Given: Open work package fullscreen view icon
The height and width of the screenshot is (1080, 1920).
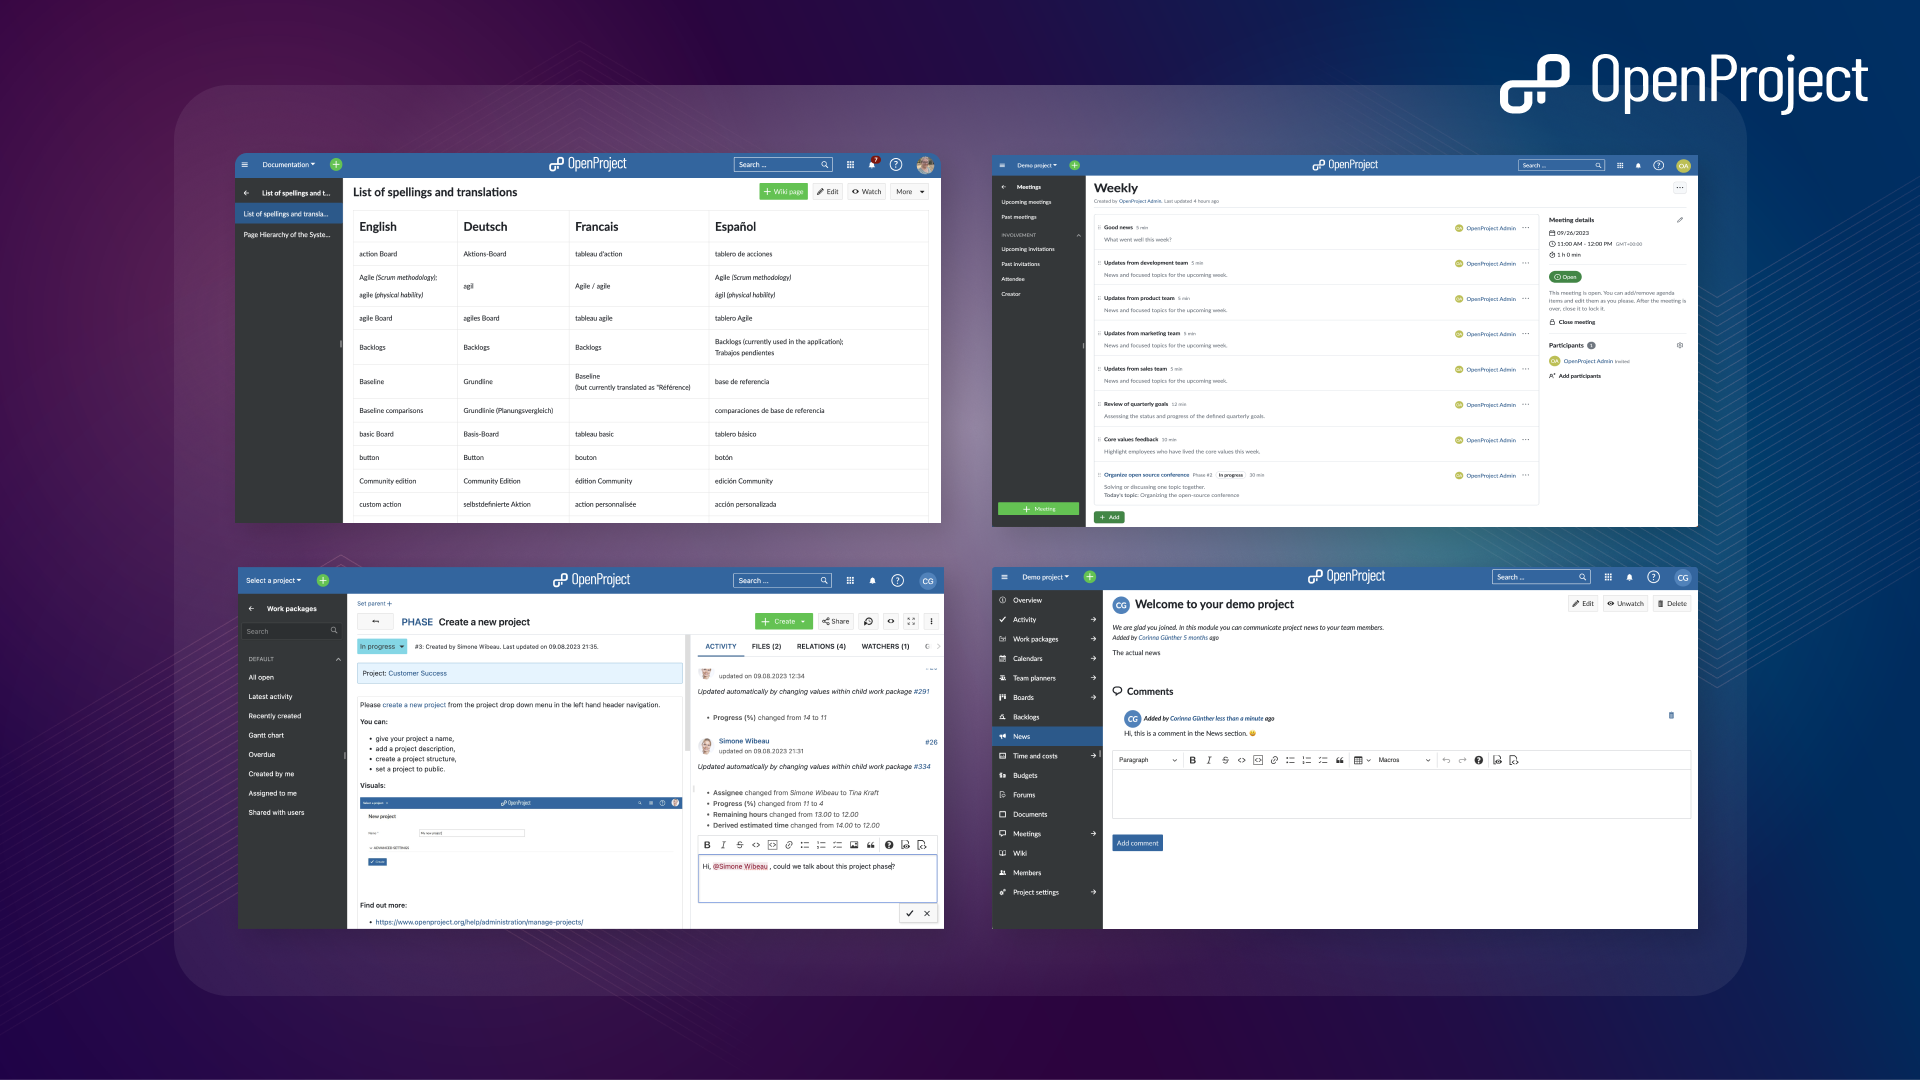Looking at the screenshot, I should pos(911,621).
